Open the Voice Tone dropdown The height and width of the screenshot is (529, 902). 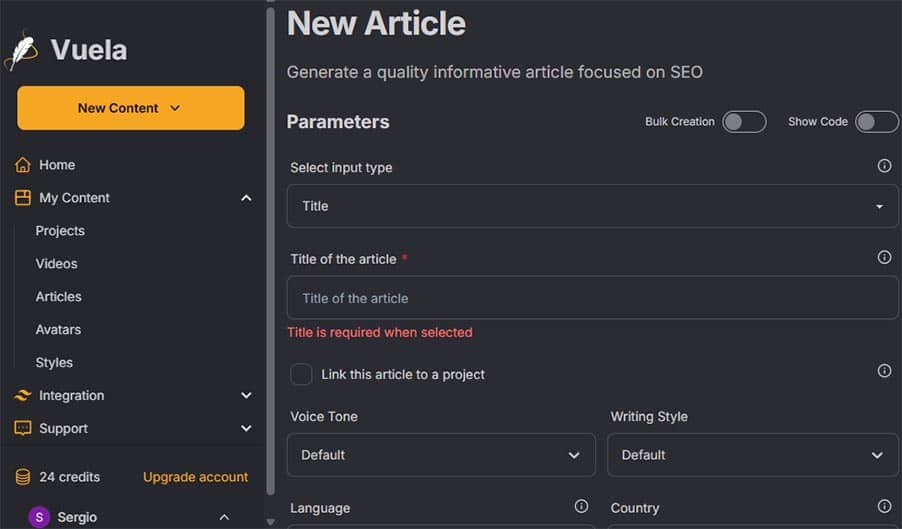point(441,455)
